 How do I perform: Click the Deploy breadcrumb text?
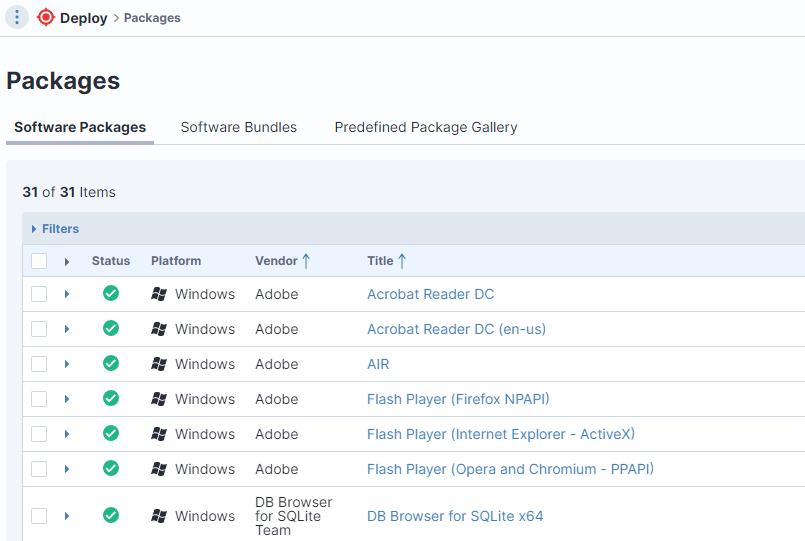point(84,18)
